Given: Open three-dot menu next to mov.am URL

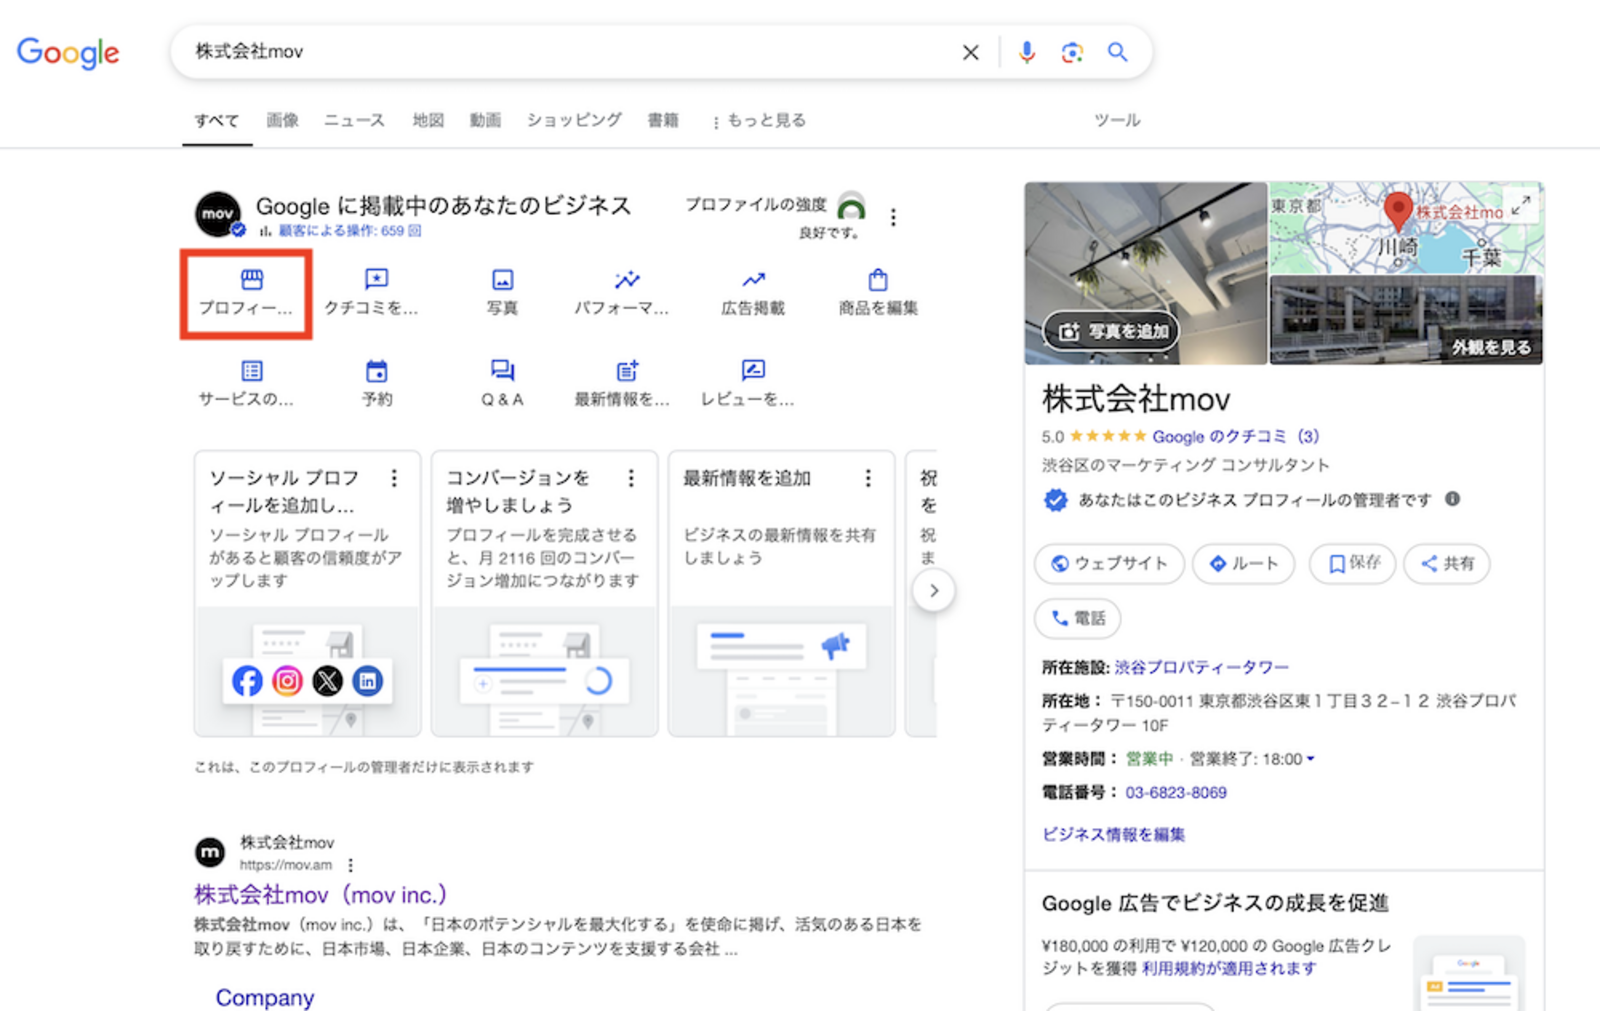Looking at the screenshot, I should point(350,865).
